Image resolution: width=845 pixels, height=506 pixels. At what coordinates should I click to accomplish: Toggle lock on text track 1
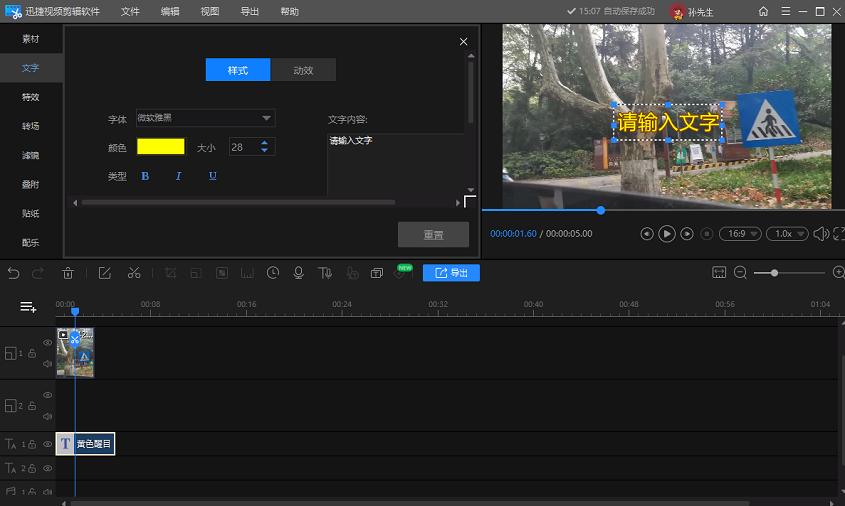tap(32, 444)
